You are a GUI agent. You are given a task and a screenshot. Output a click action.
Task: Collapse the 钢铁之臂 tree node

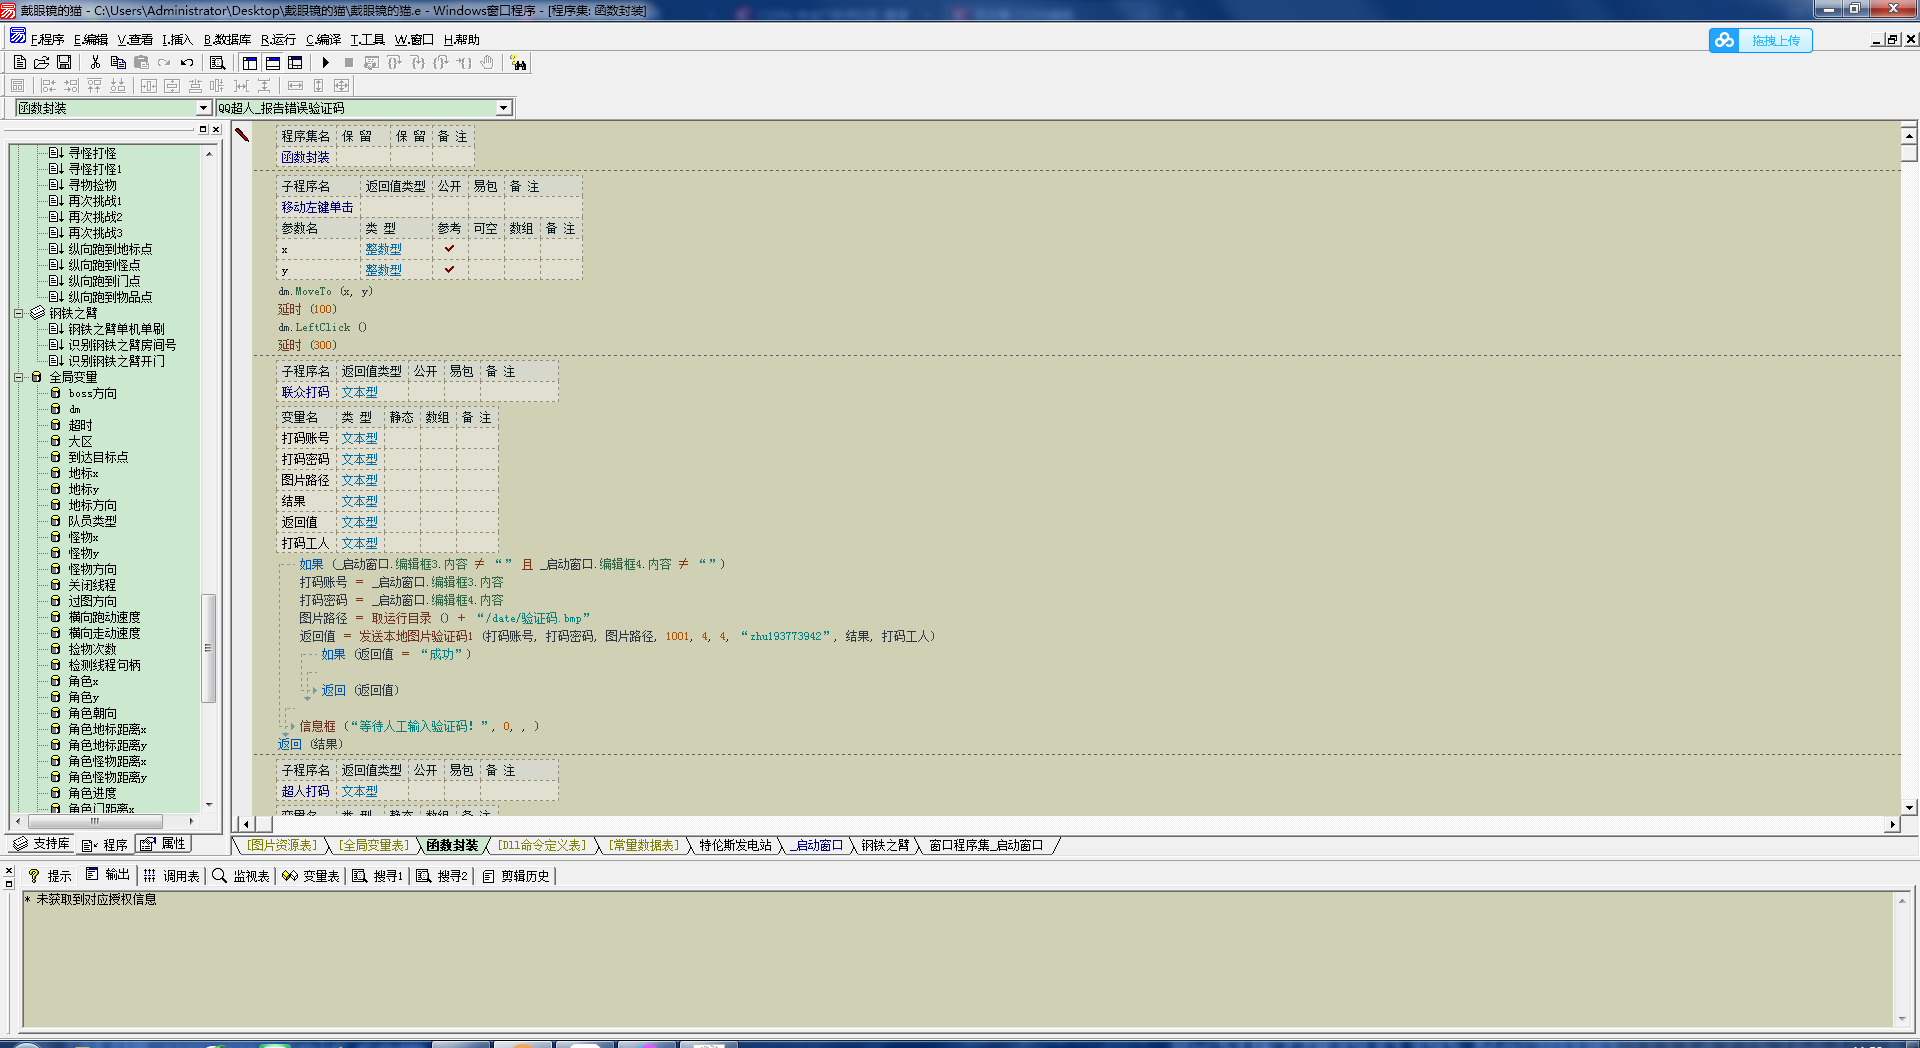coord(18,313)
